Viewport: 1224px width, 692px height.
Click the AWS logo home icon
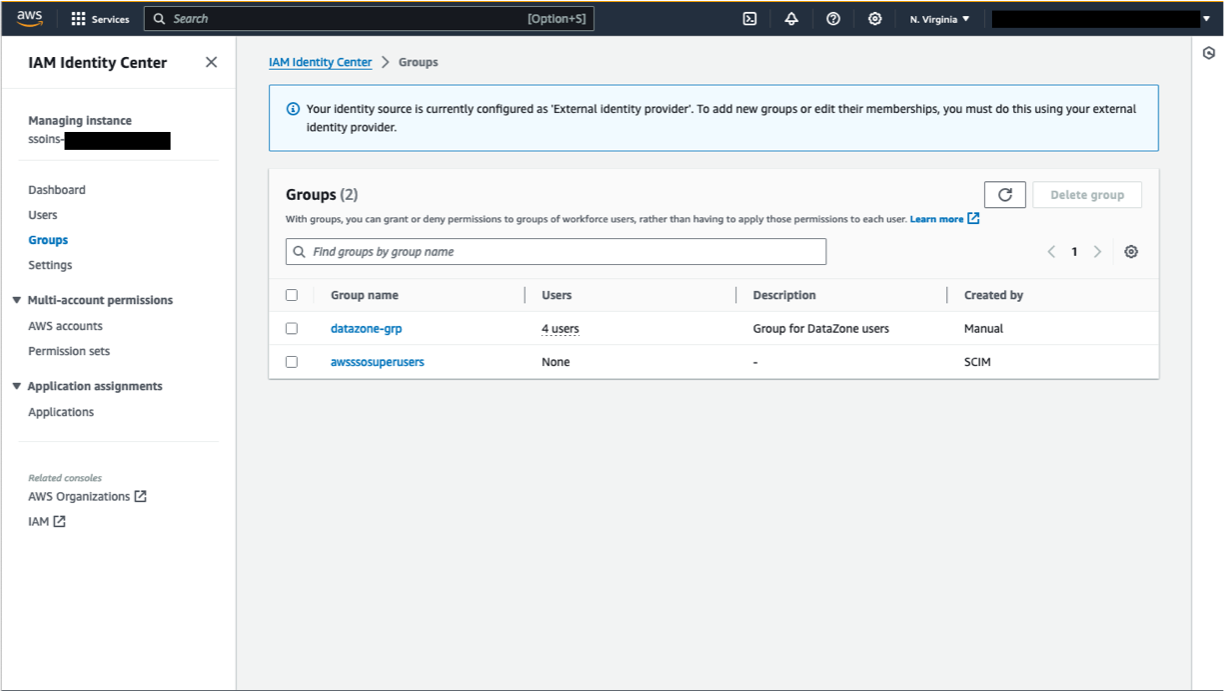pyautogui.click(x=29, y=18)
